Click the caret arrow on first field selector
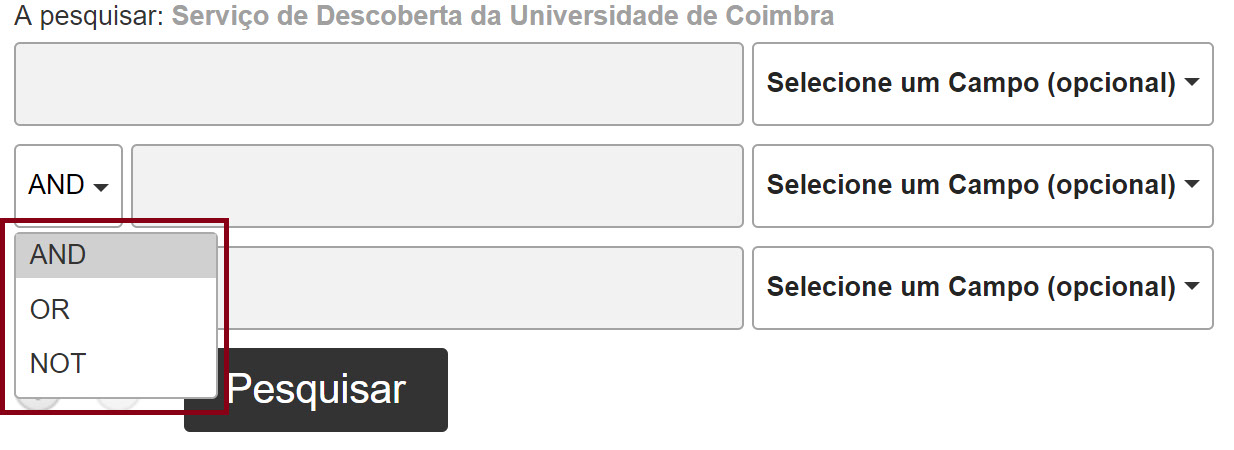 pos(1191,83)
